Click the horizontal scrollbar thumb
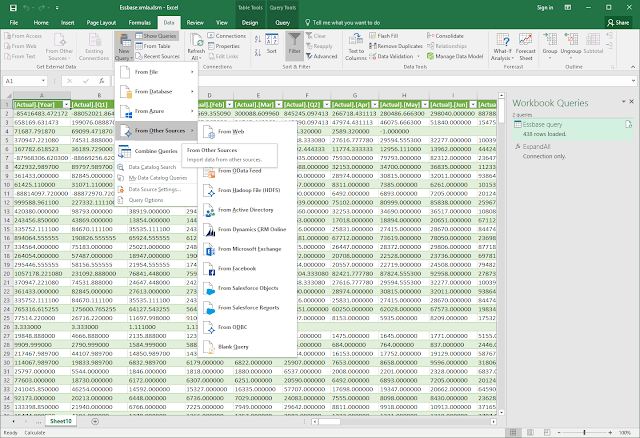Viewport: 640px width, 438px height. tap(329, 422)
